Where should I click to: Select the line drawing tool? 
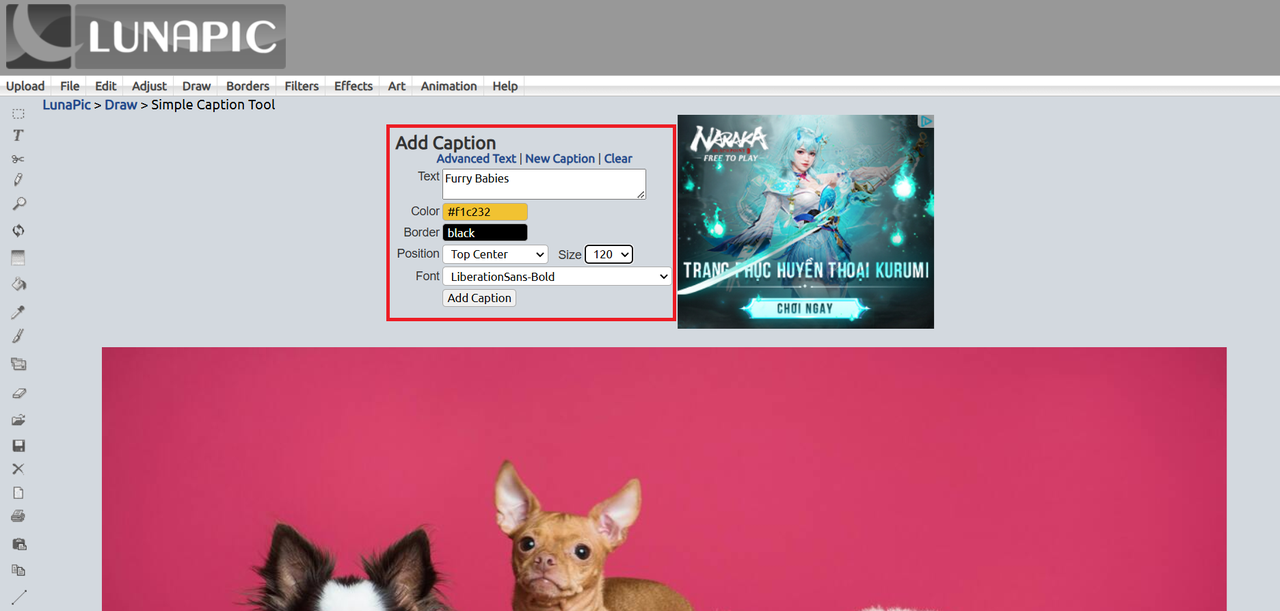click(x=18, y=597)
